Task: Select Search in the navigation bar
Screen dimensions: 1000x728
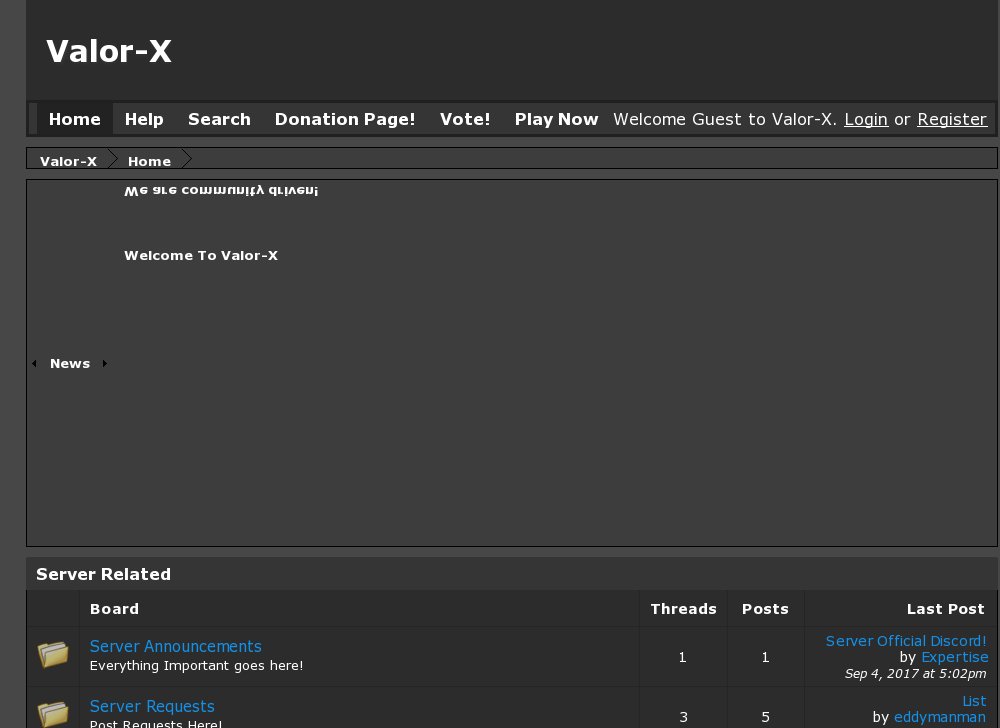Action: 219,119
